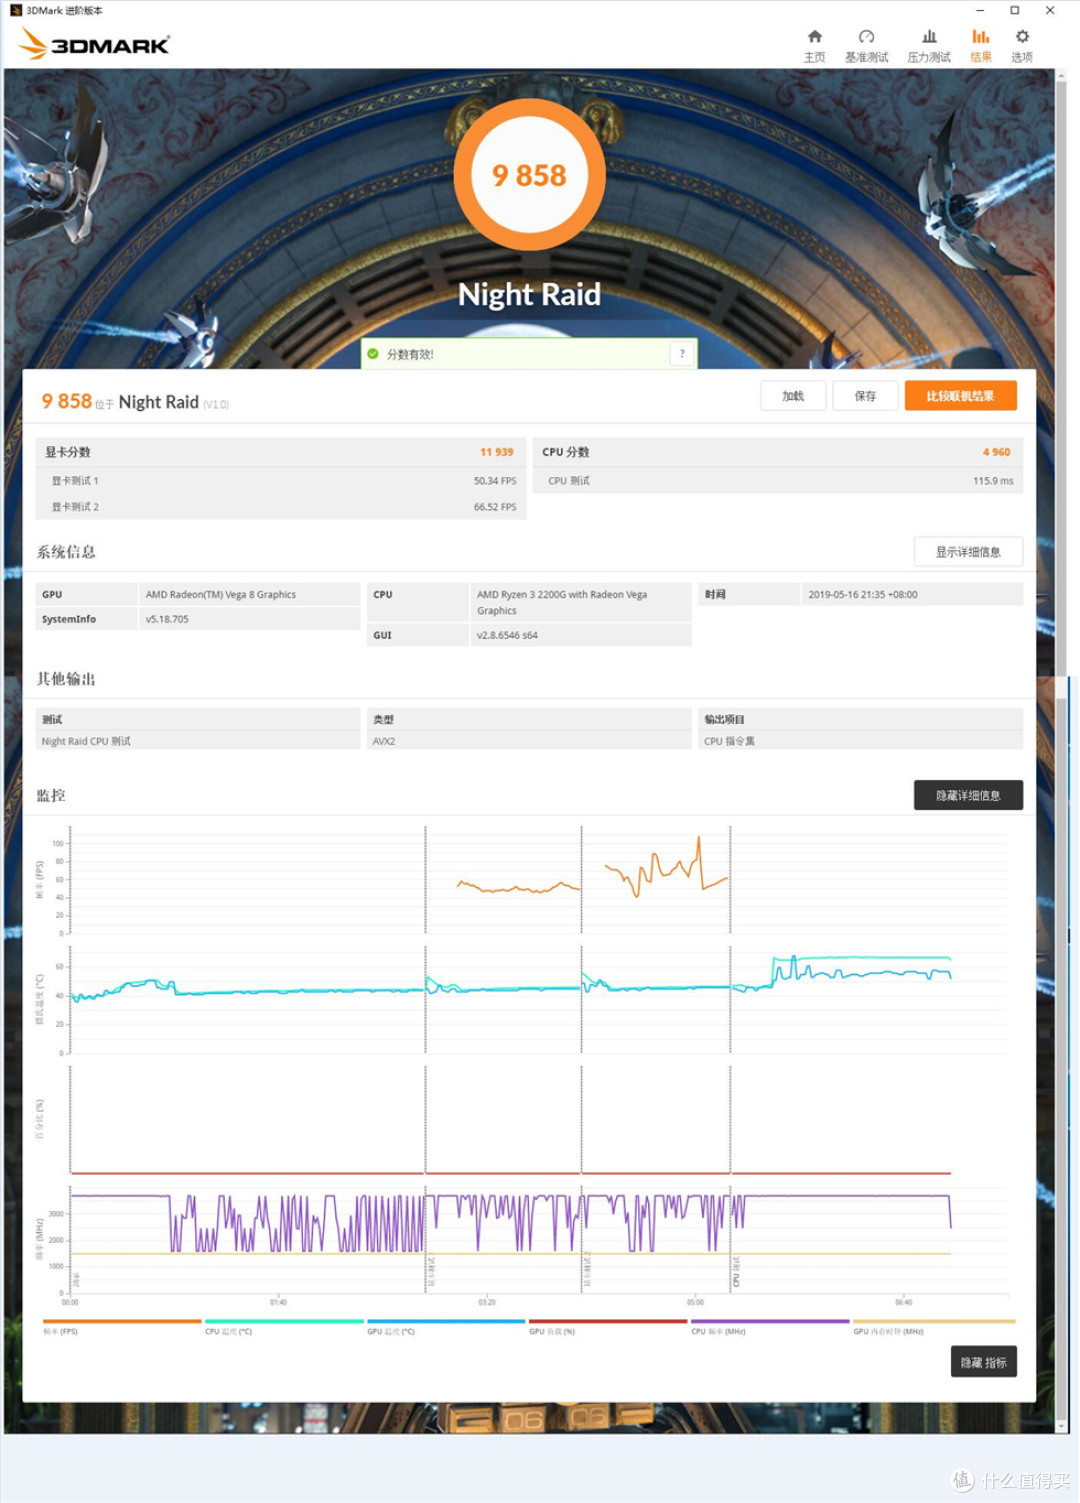The image size is (1080, 1503).
Task: Select the 显卡测试 1 row label
Action: (75, 481)
